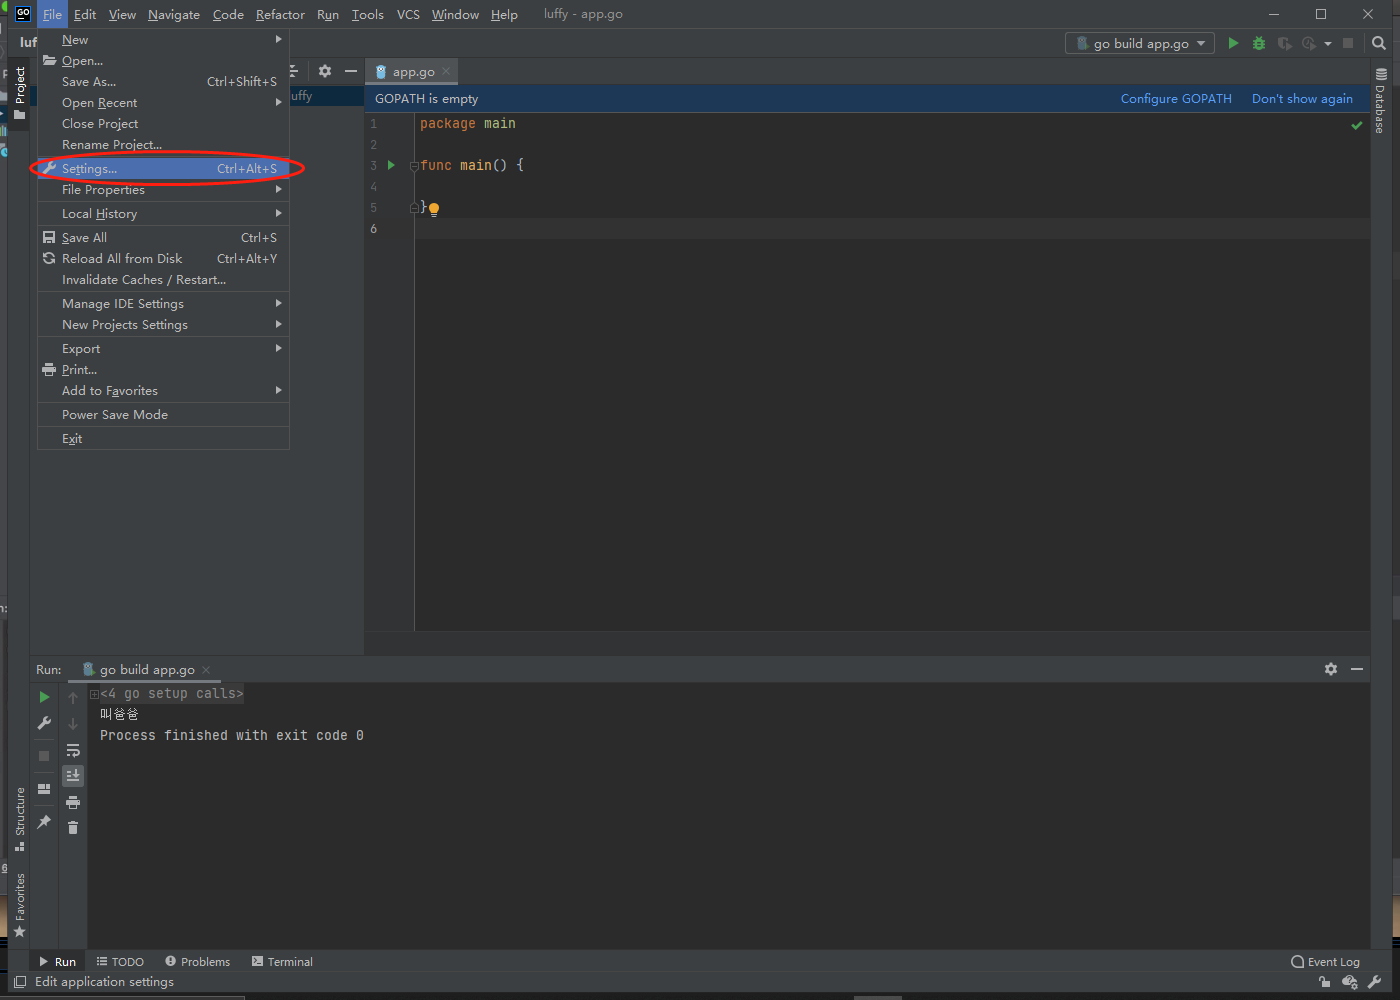Click down stack trace arrow in Run panel
This screenshot has width=1400, height=1000.
[73, 724]
